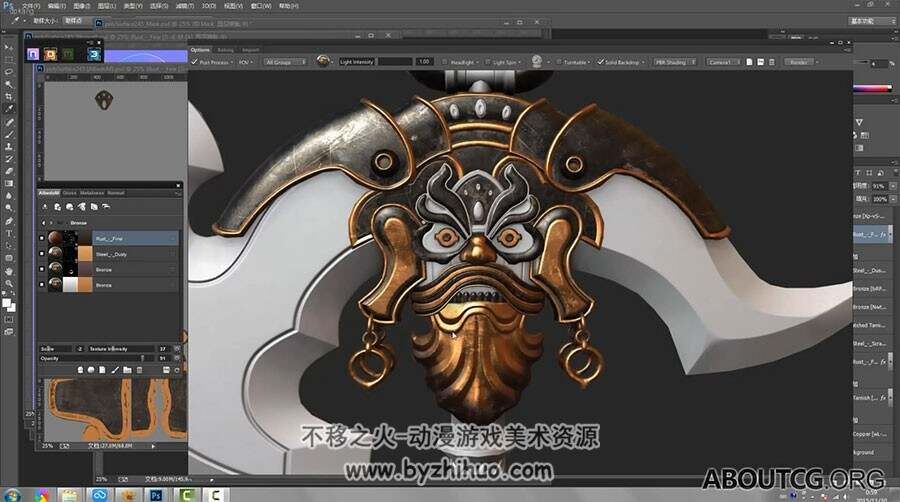
Task: Click the Steel_-_Dusty orange color swatch
Action: 85,254
